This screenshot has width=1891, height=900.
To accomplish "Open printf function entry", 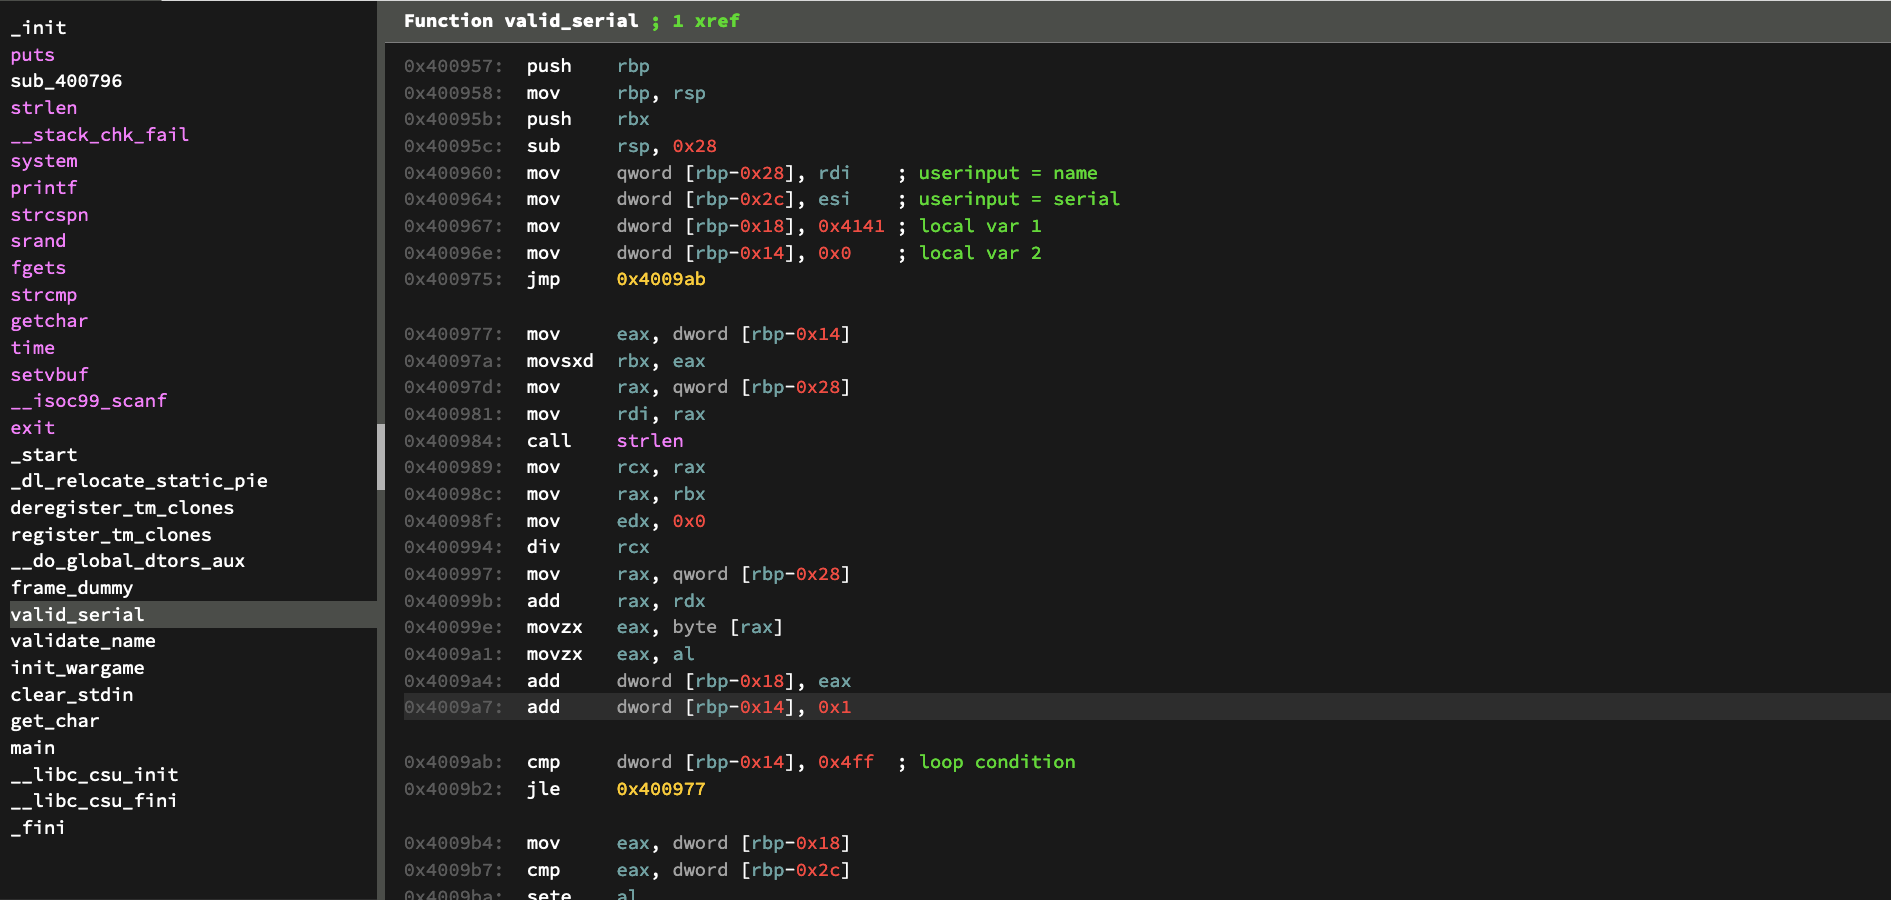I will (43, 188).
